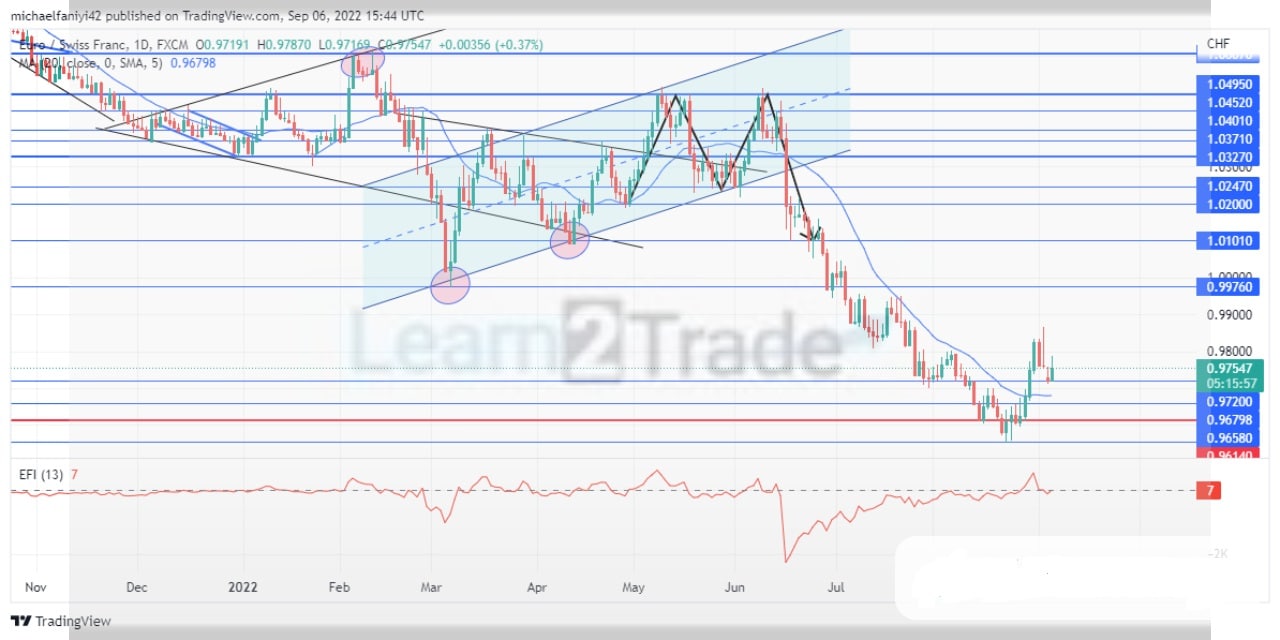Select the 1.03710 price level label
The width and height of the screenshot is (1280, 640).
click(x=1226, y=138)
